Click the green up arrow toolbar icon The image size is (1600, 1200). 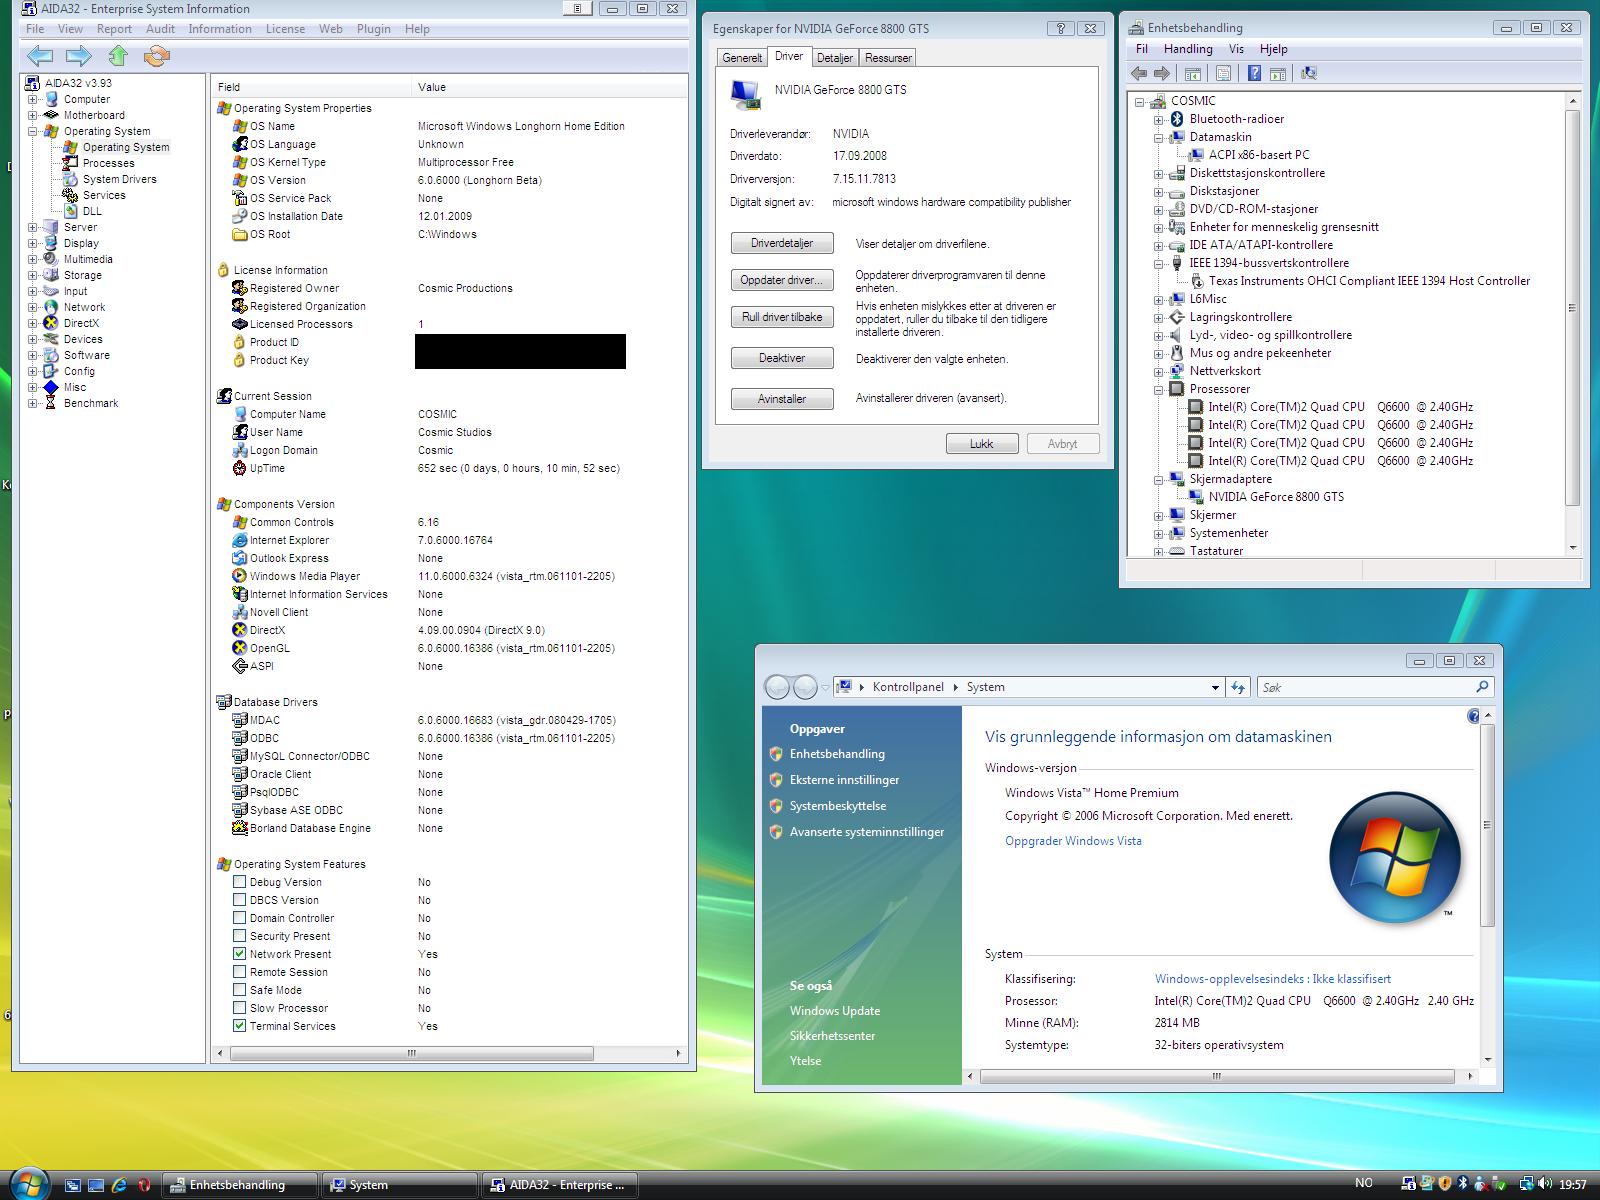pyautogui.click(x=118, y=56)
